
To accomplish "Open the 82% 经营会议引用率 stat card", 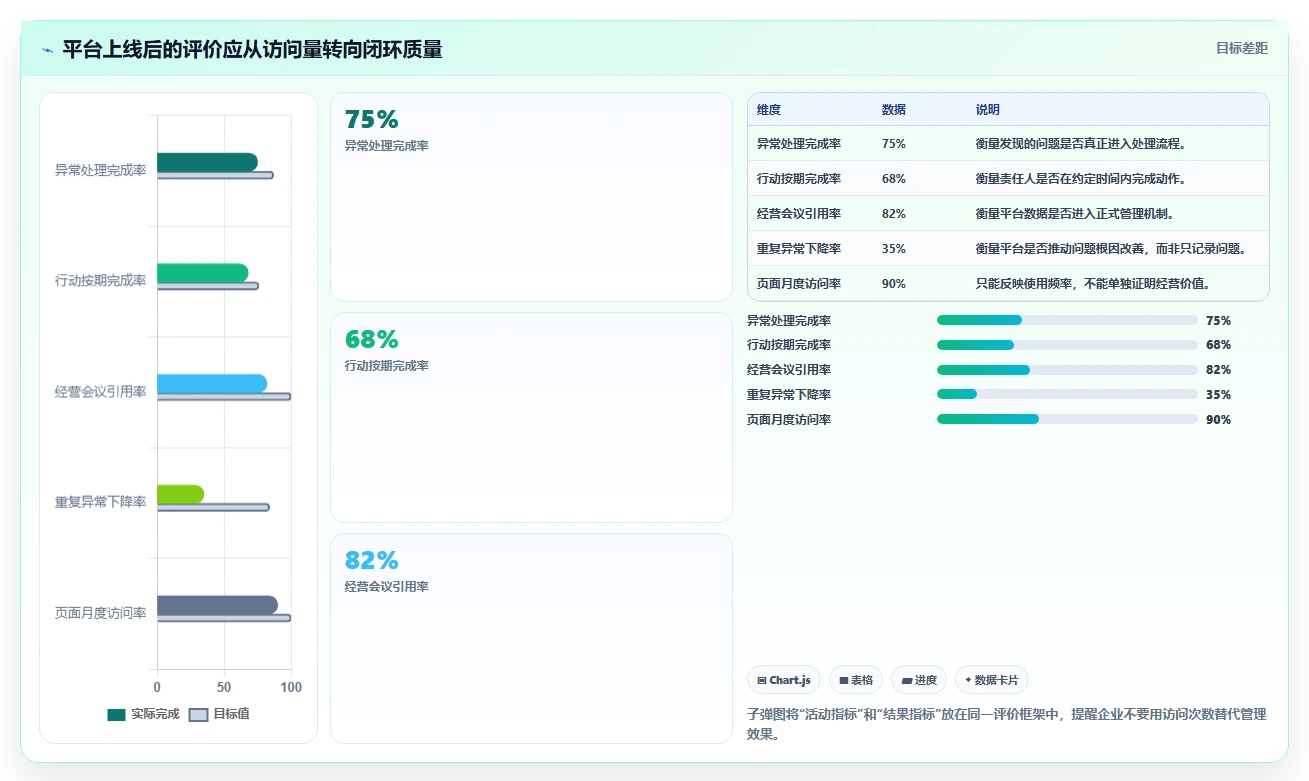I will point(531,638).
